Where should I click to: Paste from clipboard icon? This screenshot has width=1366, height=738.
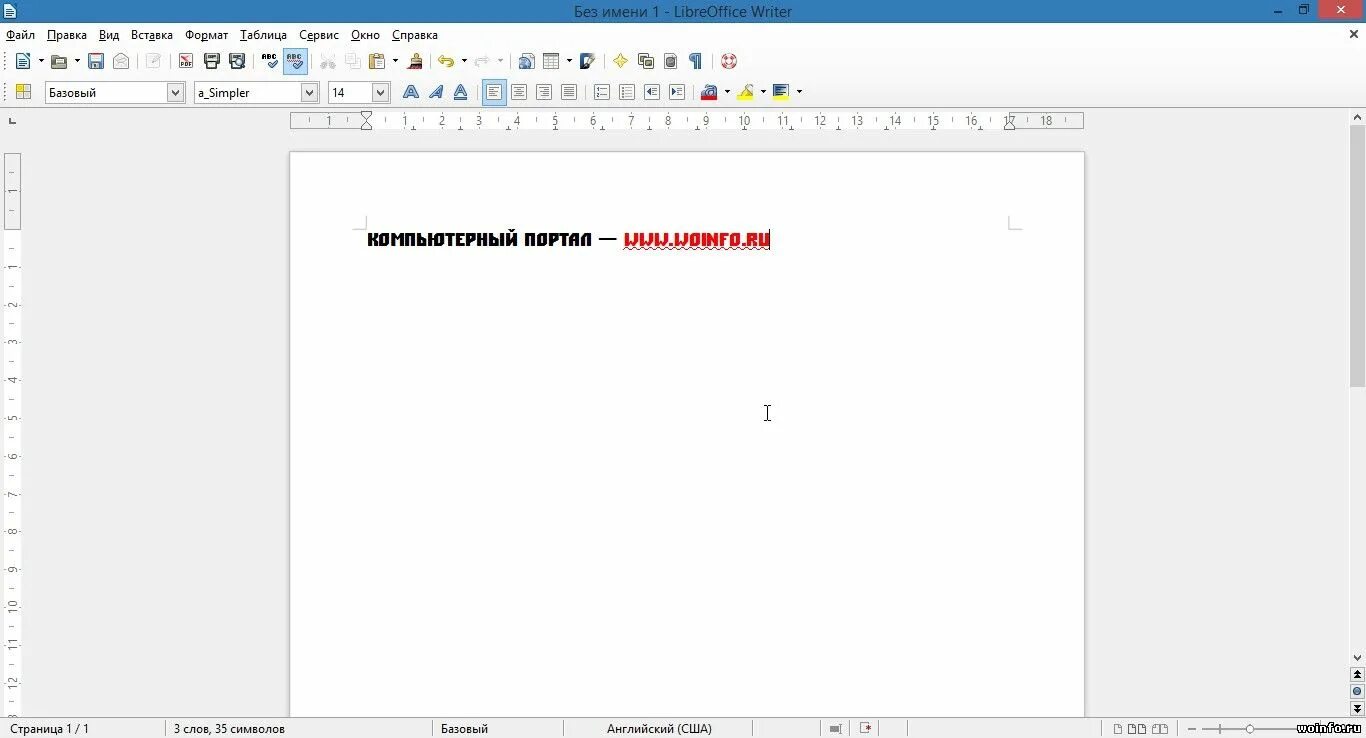pos(377,61)
